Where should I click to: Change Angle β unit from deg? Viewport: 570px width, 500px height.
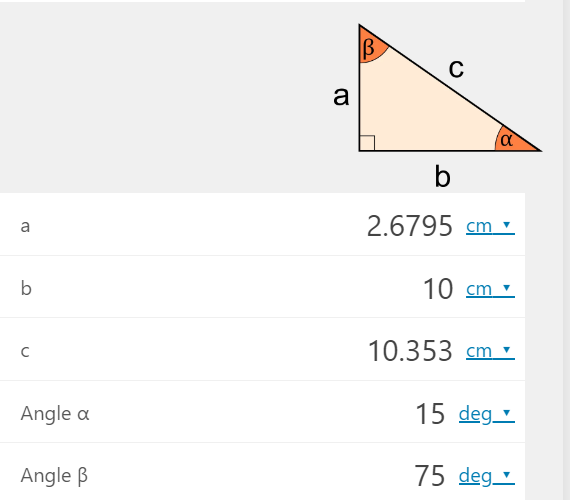click(486, 476)
